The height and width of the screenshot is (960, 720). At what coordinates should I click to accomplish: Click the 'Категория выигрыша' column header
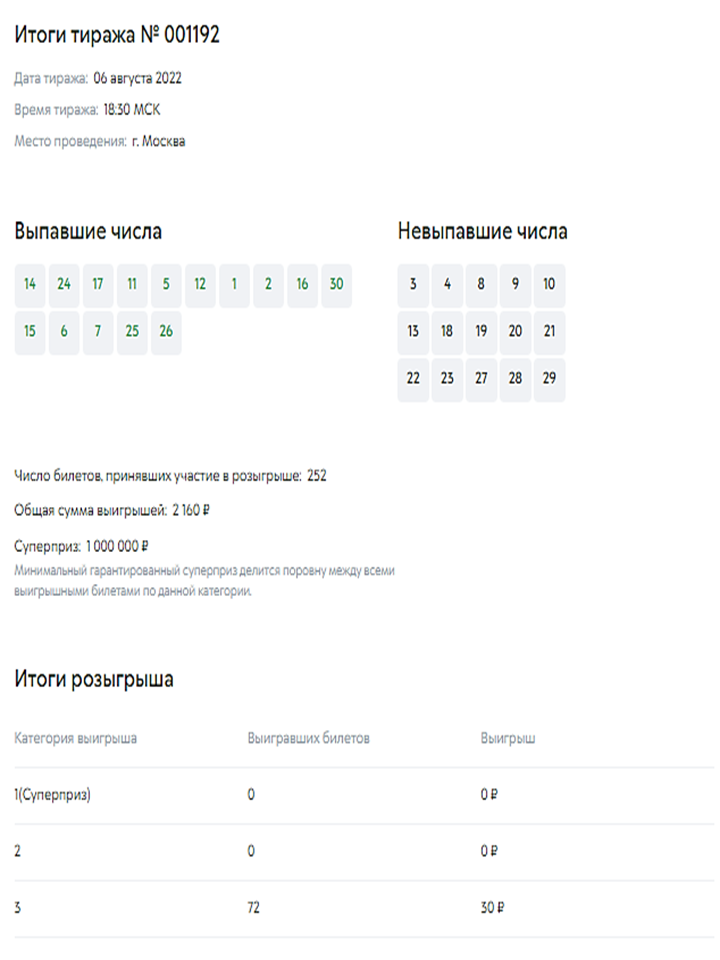coord(76,739)
